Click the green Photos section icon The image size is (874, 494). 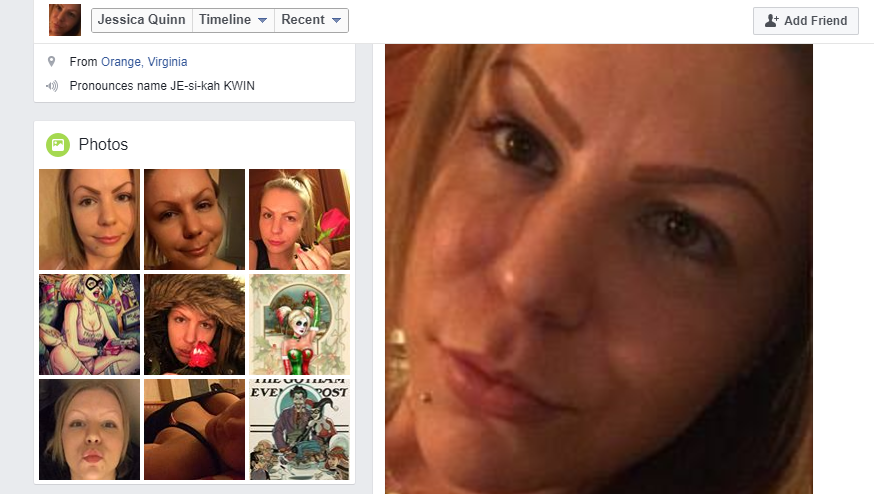tap(58, 145)
